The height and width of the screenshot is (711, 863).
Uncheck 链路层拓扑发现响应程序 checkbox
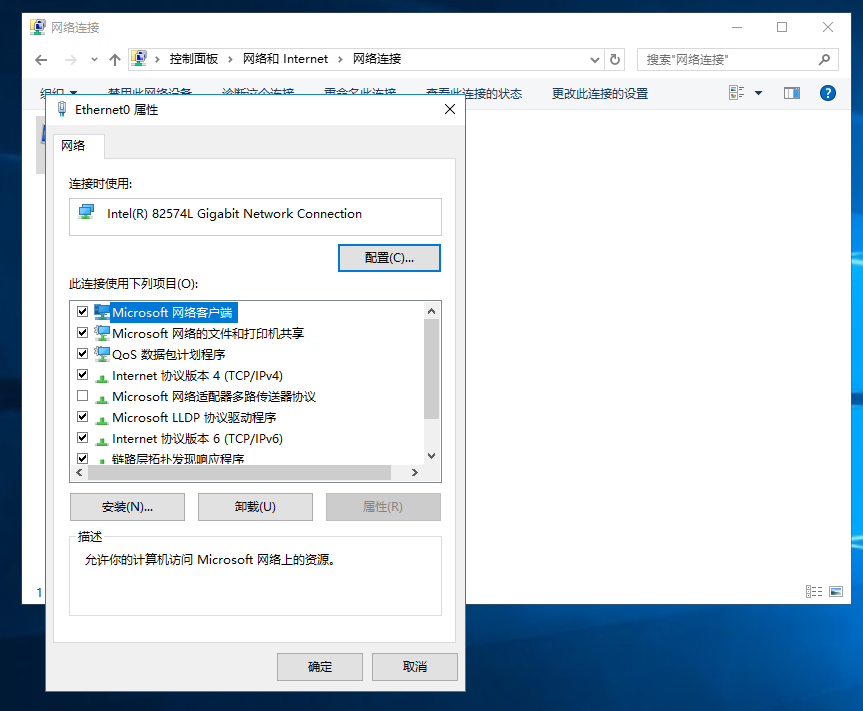click(x=83, y=458)
